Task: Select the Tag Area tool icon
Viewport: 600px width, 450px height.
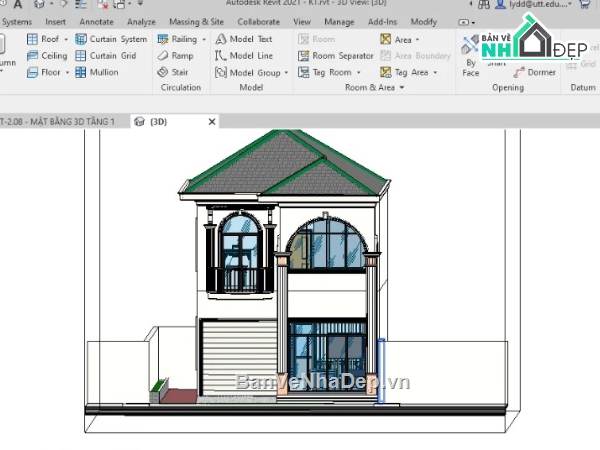Action: point(386,72)
